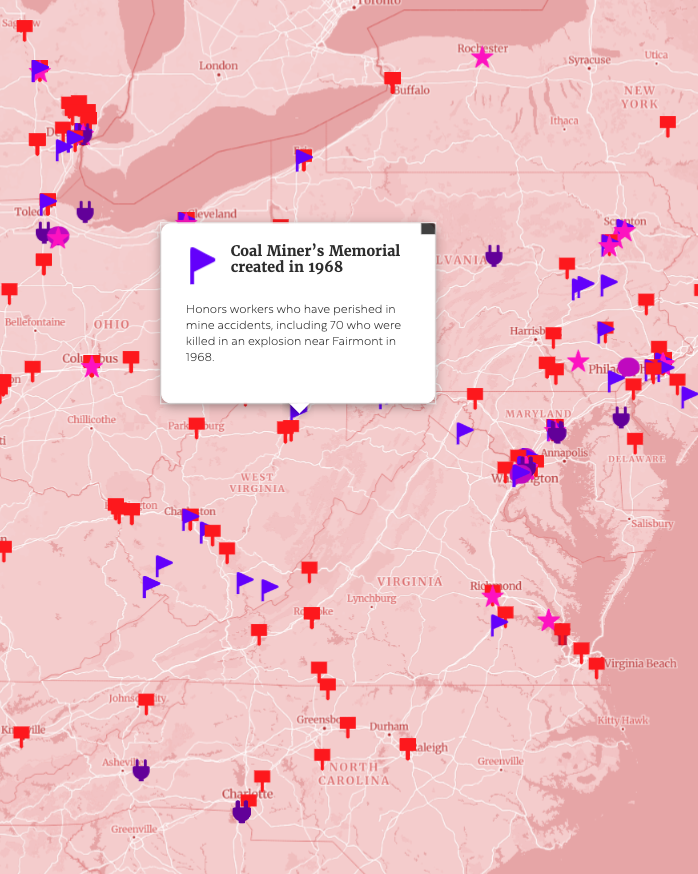The width and height of the screenshot is (698, 874).
Task: Click the West Virginia state label
Action: pos(257,483)
